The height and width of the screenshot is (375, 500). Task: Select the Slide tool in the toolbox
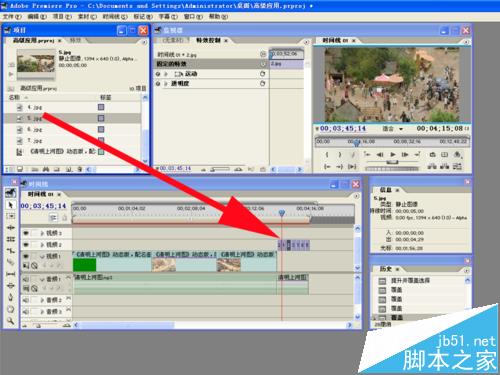click(x=11, y=285)
